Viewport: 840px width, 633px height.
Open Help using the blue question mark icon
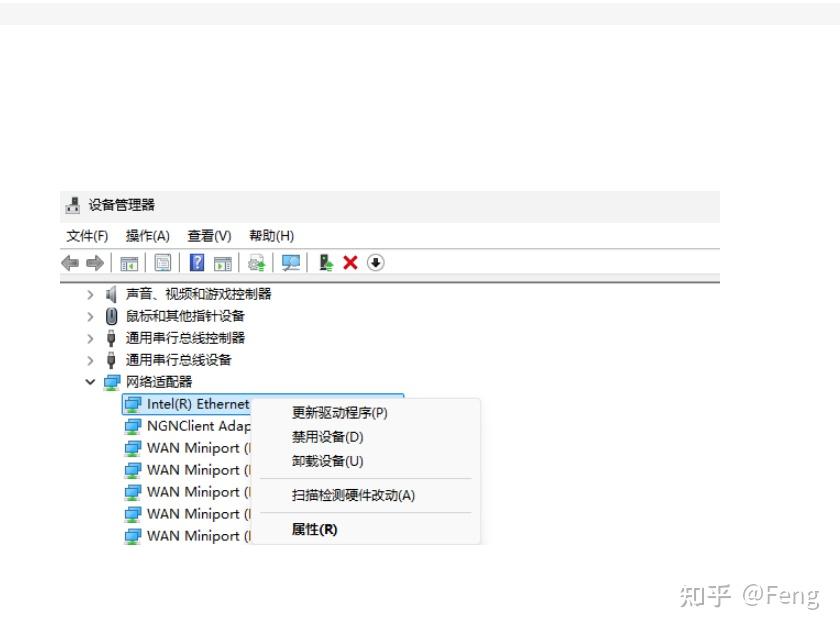(198, 262)
